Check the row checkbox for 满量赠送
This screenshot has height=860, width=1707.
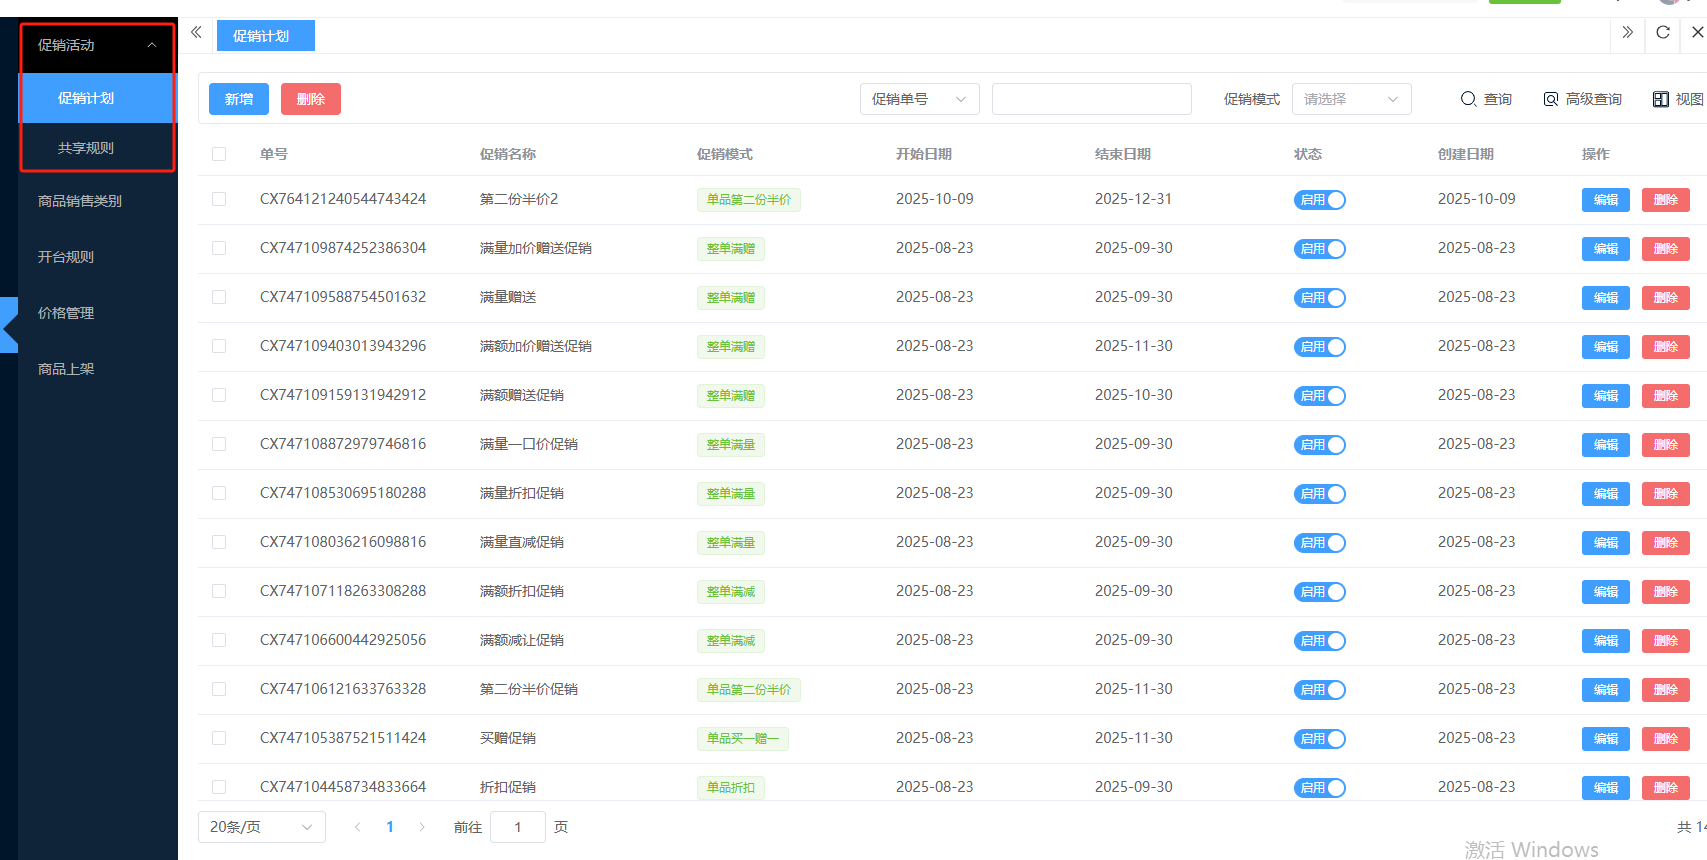219,297
